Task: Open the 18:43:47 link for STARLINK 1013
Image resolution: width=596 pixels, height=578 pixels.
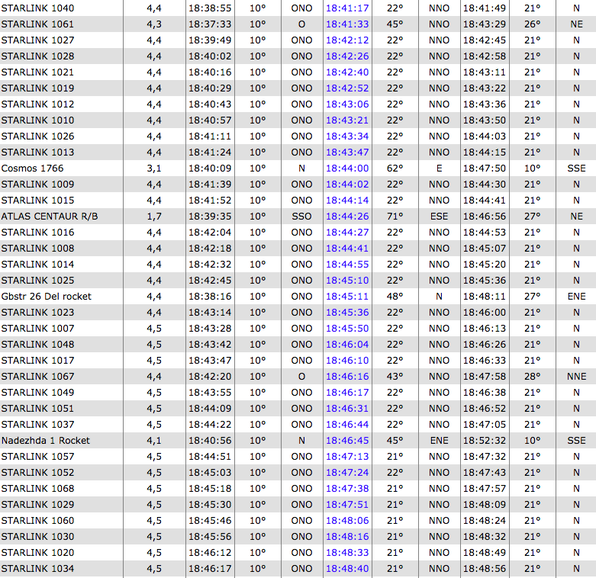Action: 347,152
